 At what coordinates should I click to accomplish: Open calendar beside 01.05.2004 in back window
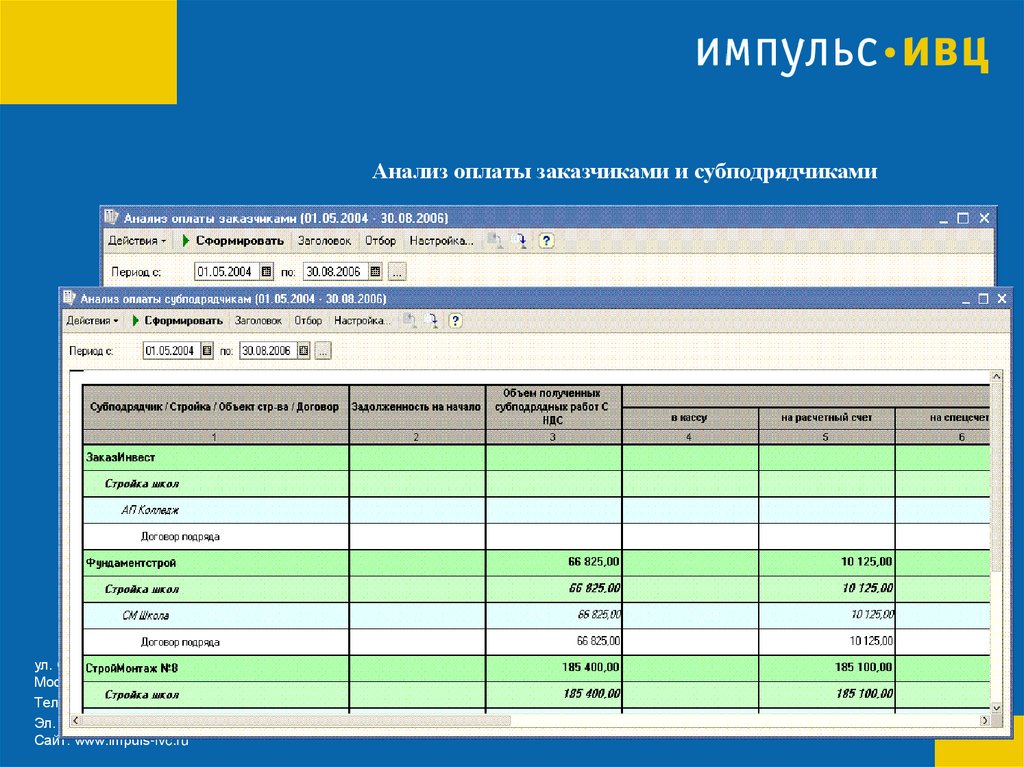266,271
